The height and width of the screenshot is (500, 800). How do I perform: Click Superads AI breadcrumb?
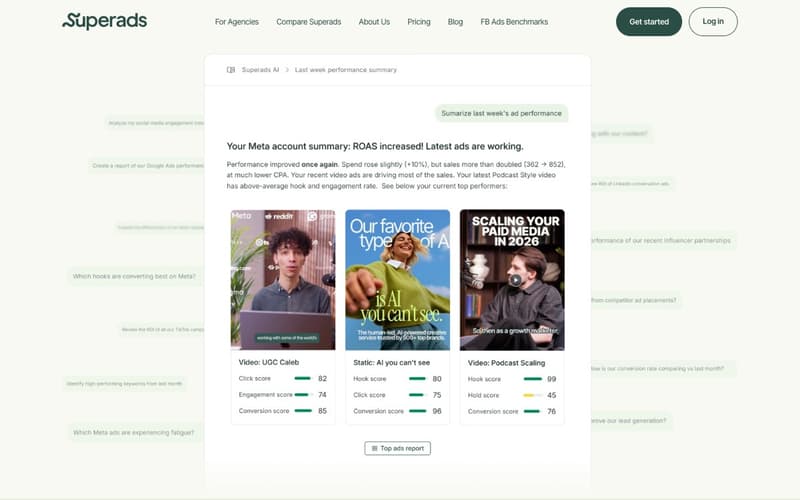point(260,70)
